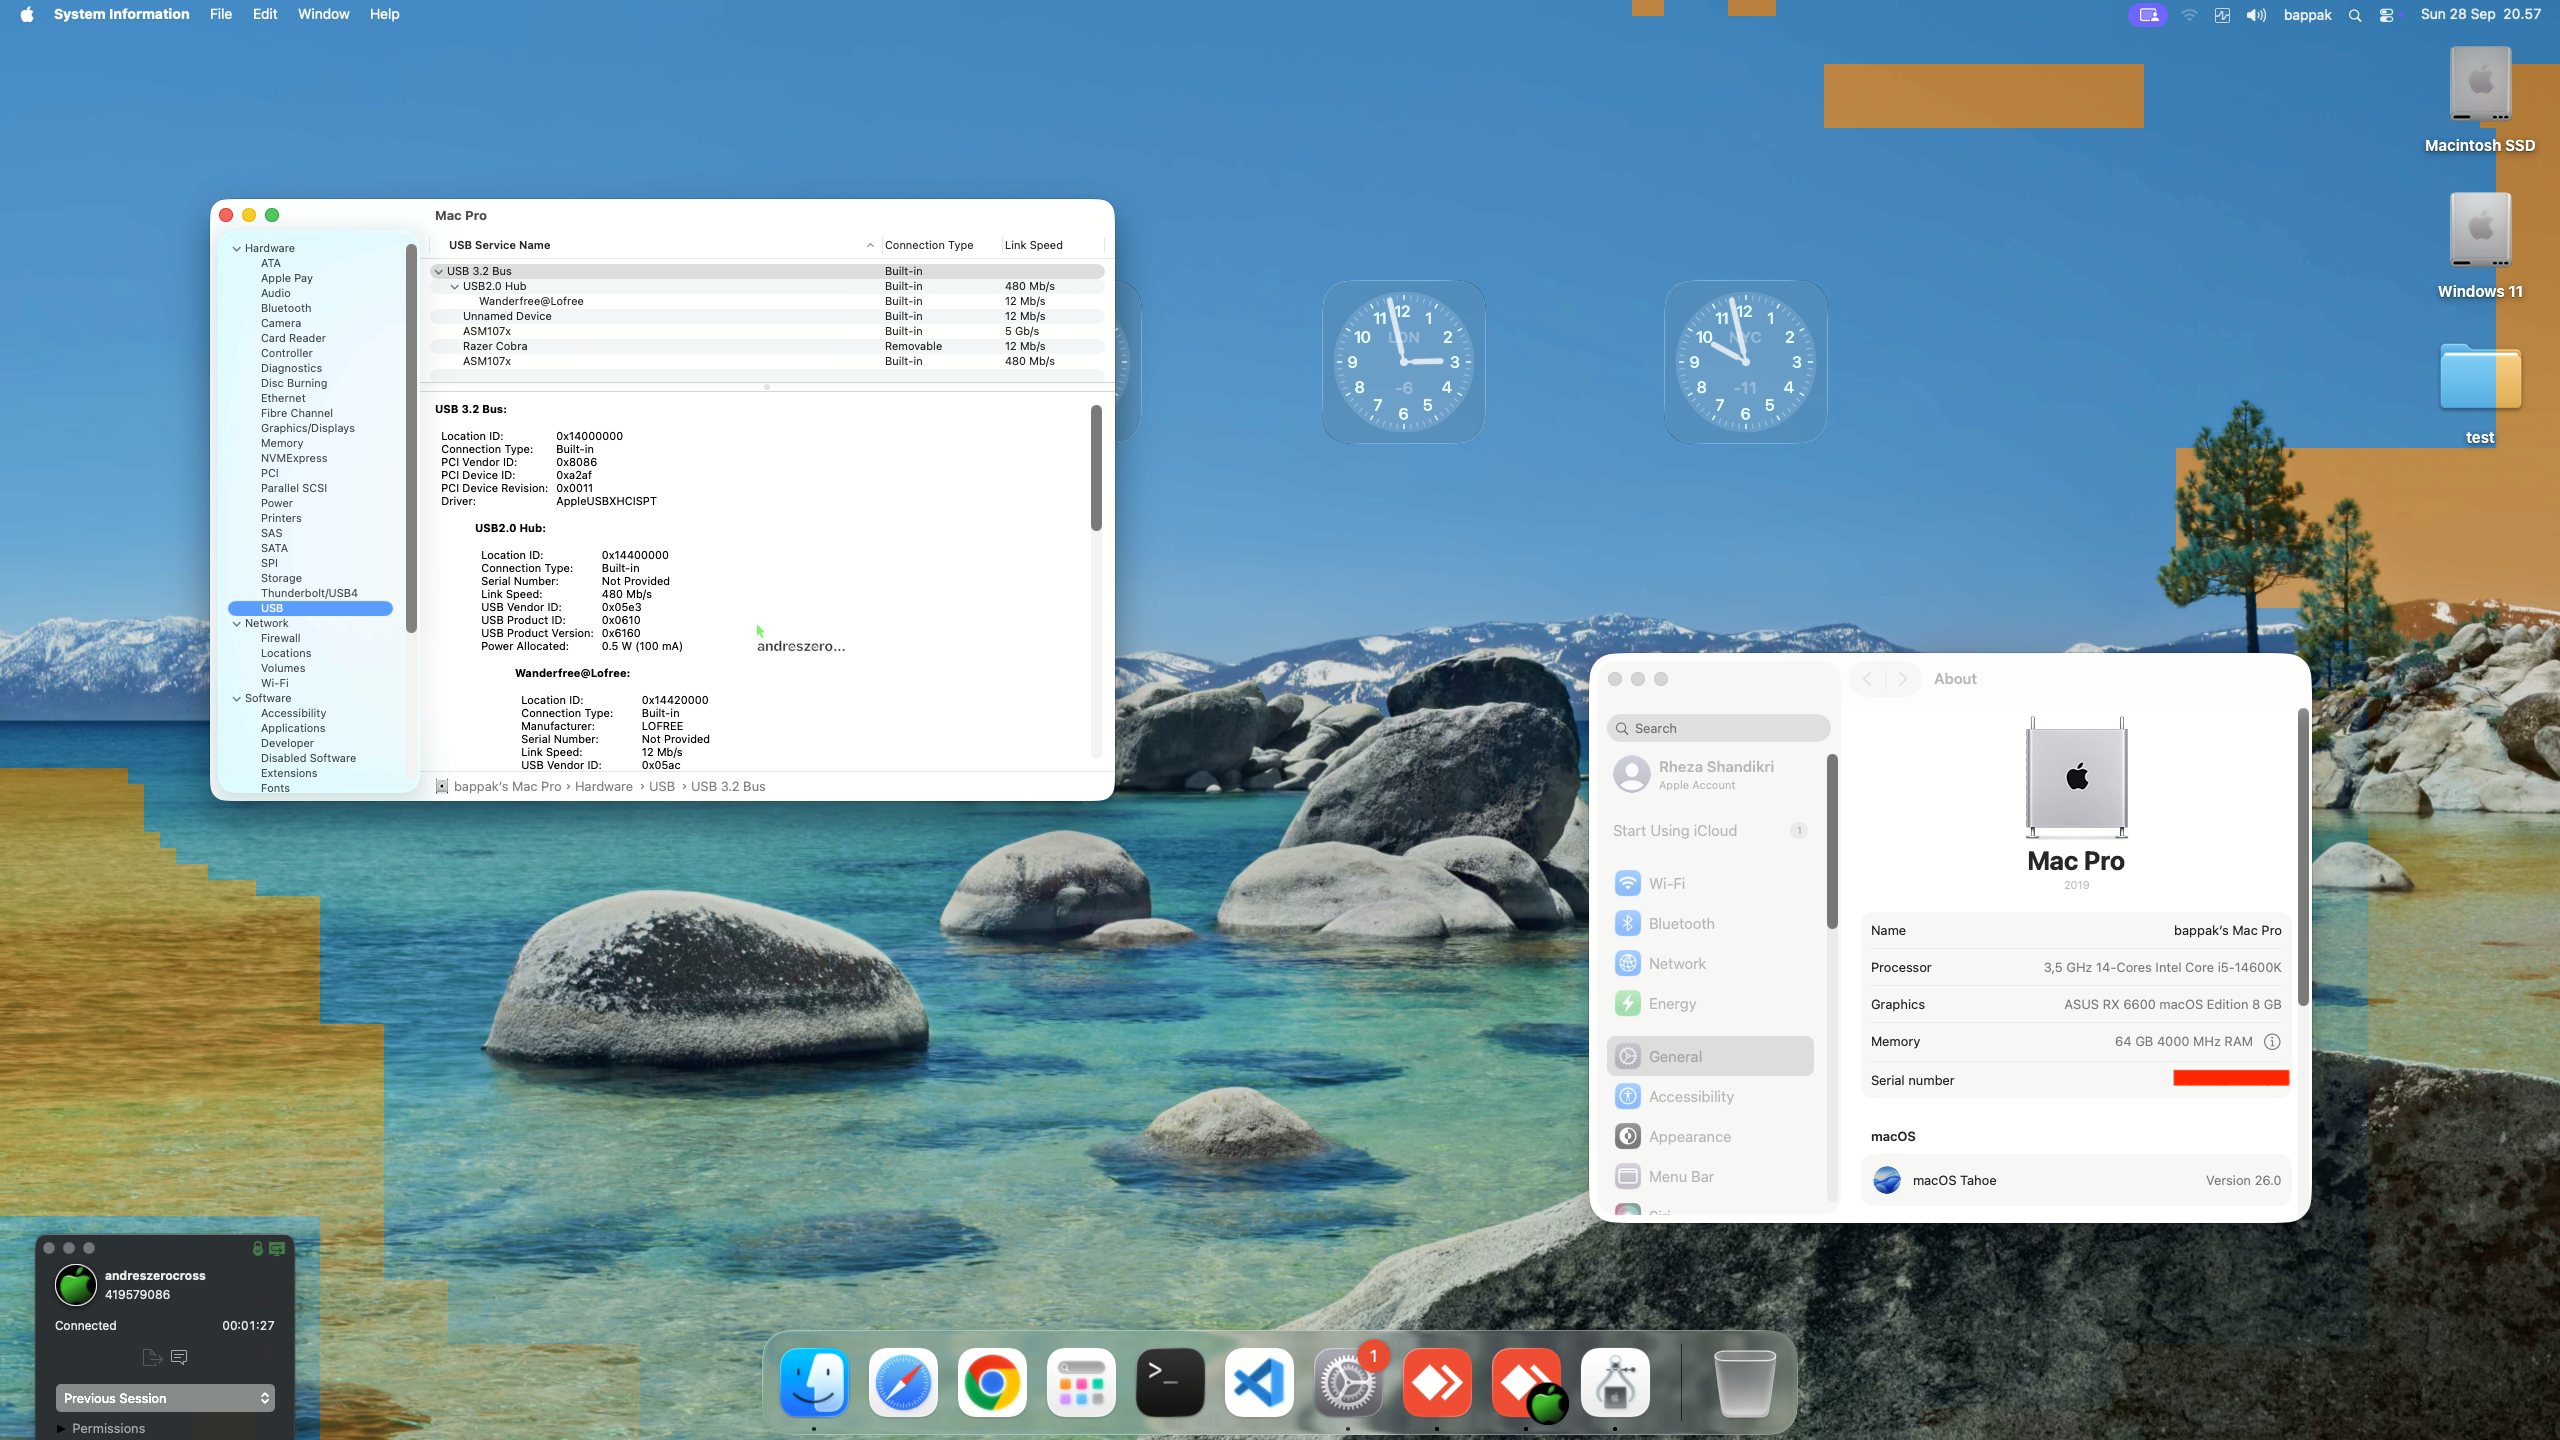
Task: Sort by the Link Speed column header
Action: [1033, 245]
